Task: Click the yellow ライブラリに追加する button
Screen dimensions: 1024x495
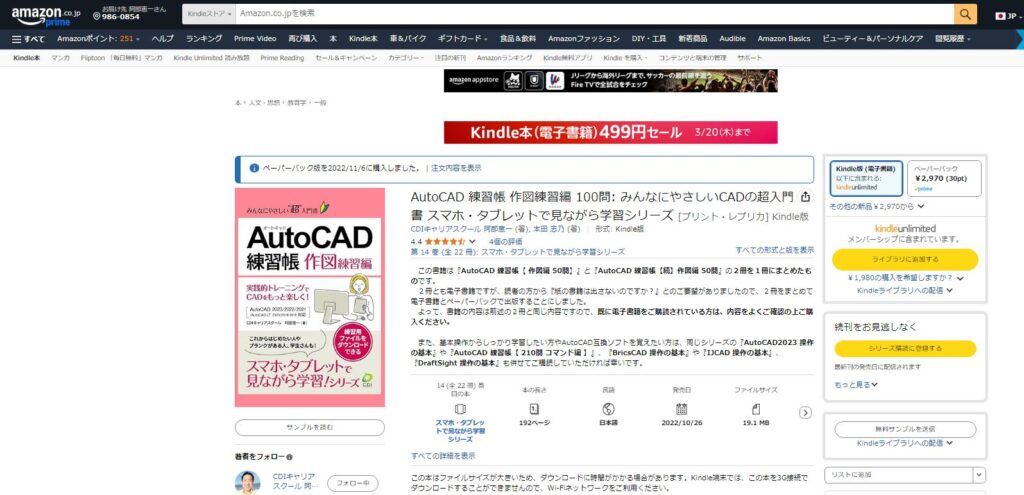Action: pyautogui.click(x=905, y=258)
